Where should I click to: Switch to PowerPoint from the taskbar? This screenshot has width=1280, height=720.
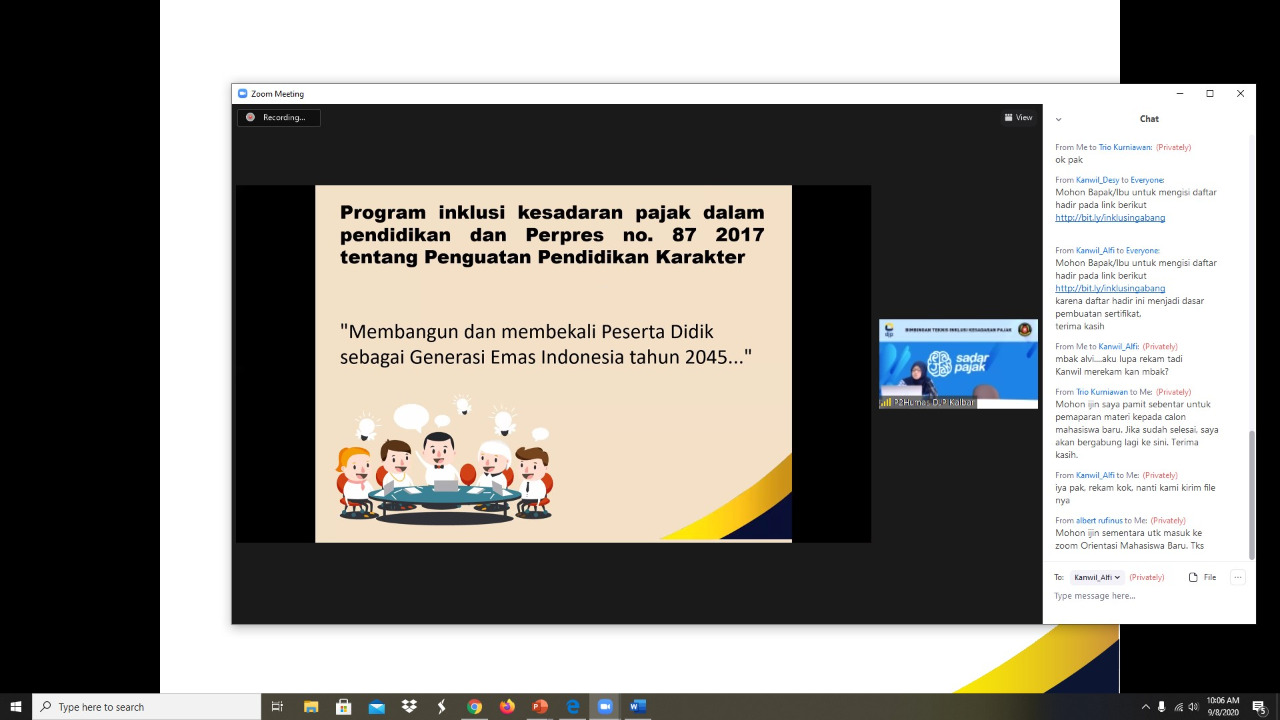coord(540,707)
